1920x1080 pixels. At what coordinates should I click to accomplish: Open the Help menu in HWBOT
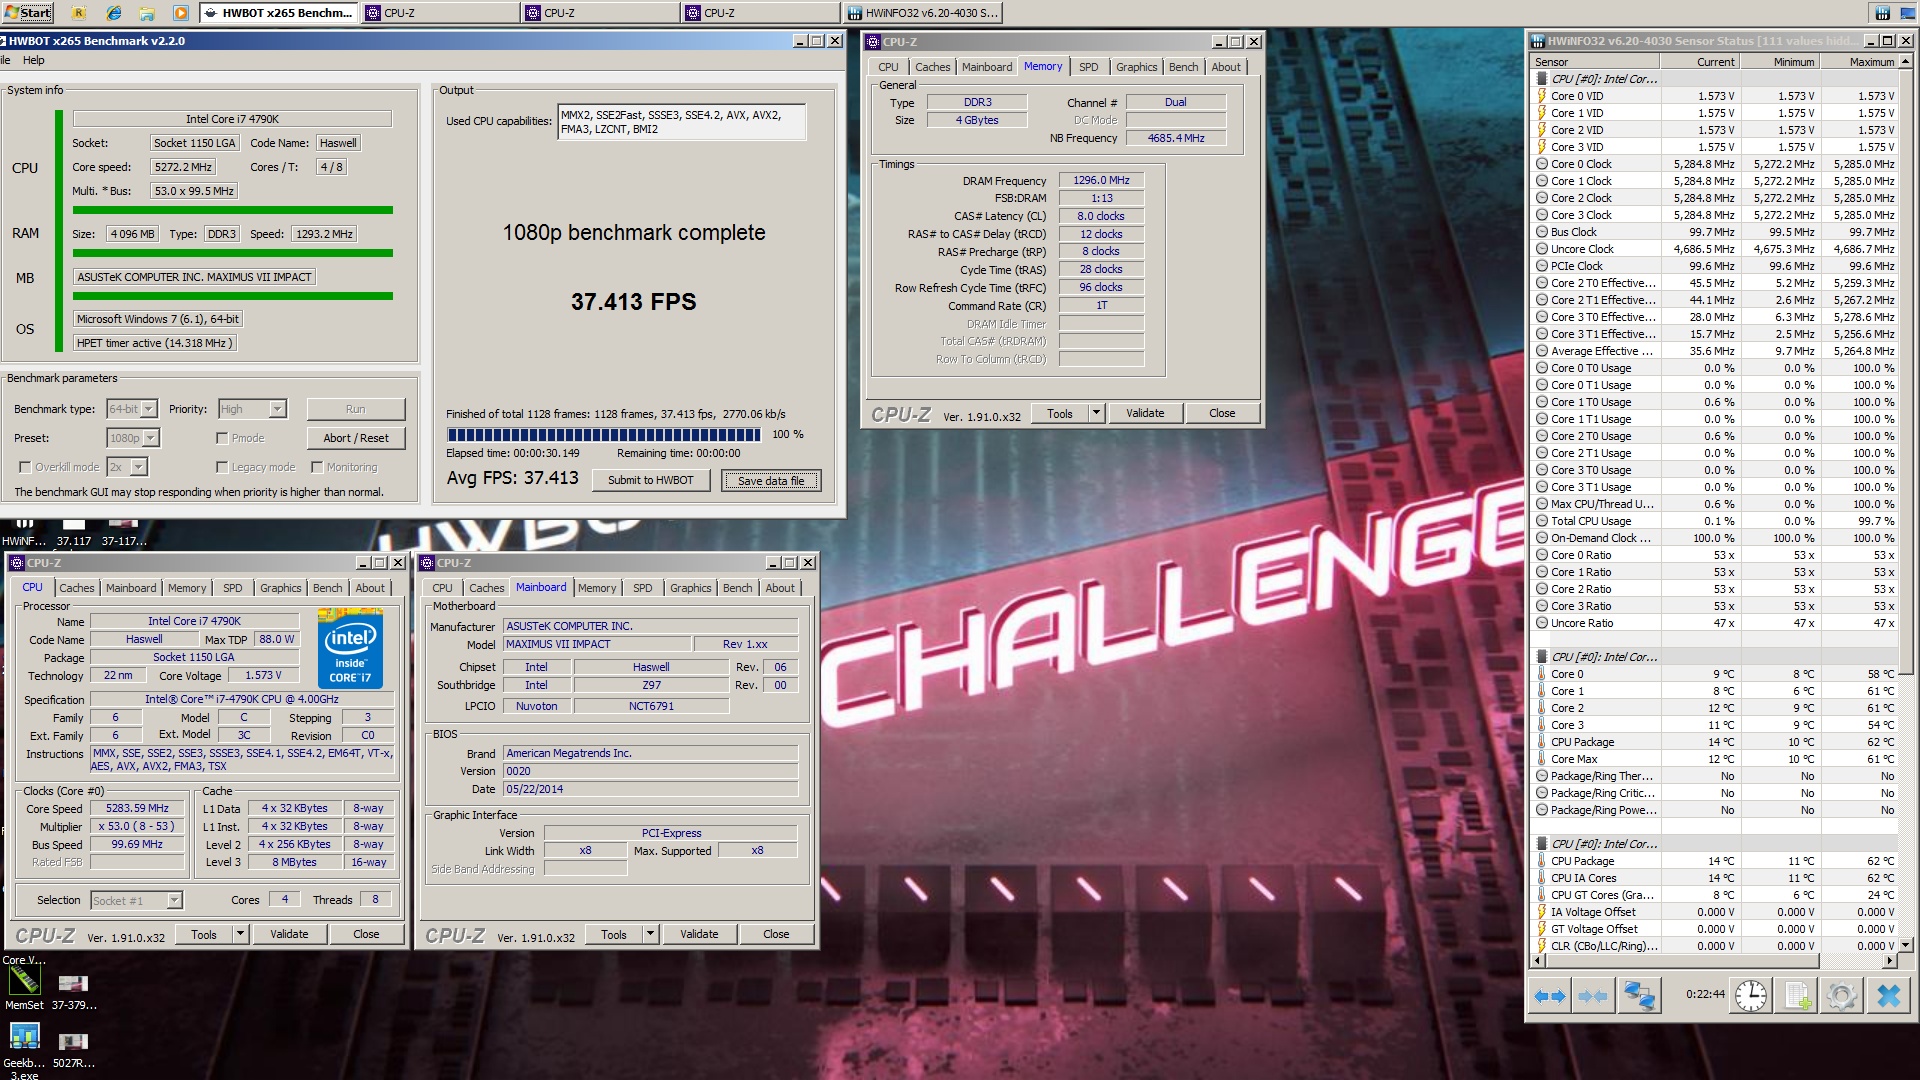tap(33, 60)
